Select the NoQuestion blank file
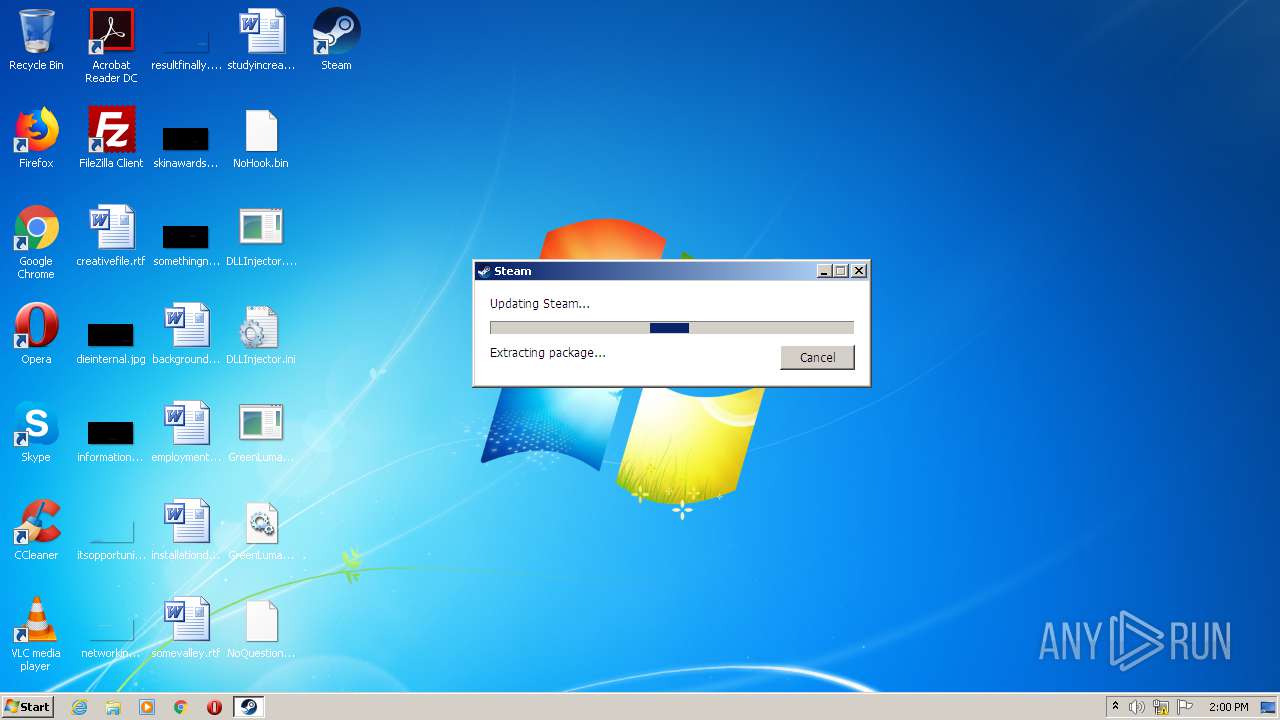The image size is (1280, 720). tap(261, 628)
